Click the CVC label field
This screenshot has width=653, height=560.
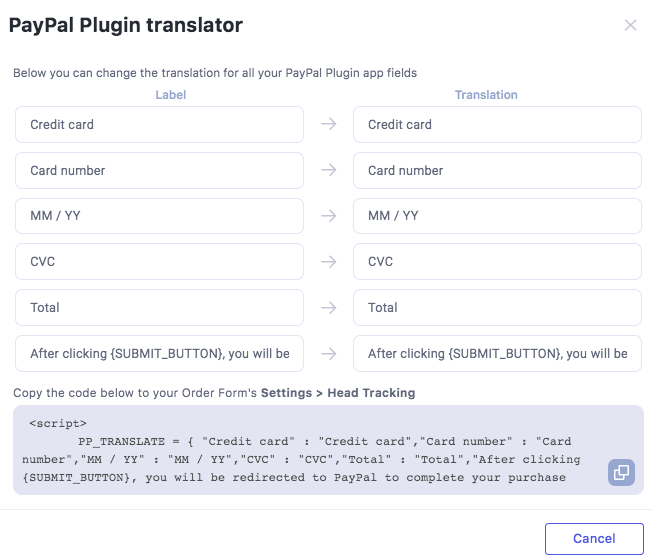pyautogui.click(x=159, y=262)
